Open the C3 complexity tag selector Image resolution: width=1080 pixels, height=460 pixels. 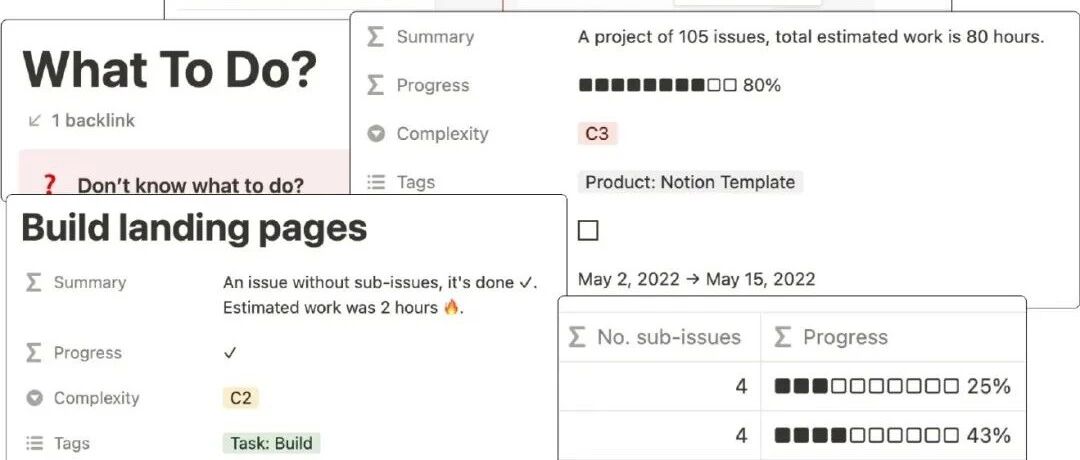[x=596, y=134]
